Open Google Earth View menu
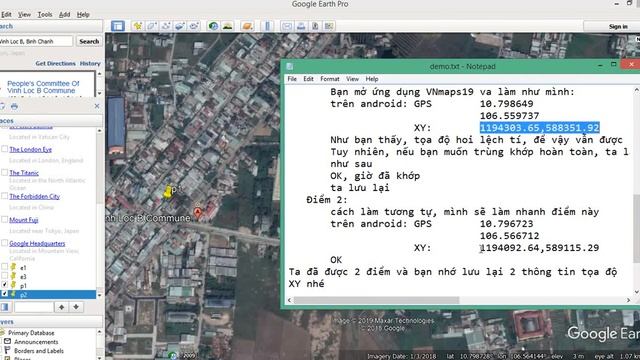Viewport: 640px width, 360px height. tap(24, 14)
